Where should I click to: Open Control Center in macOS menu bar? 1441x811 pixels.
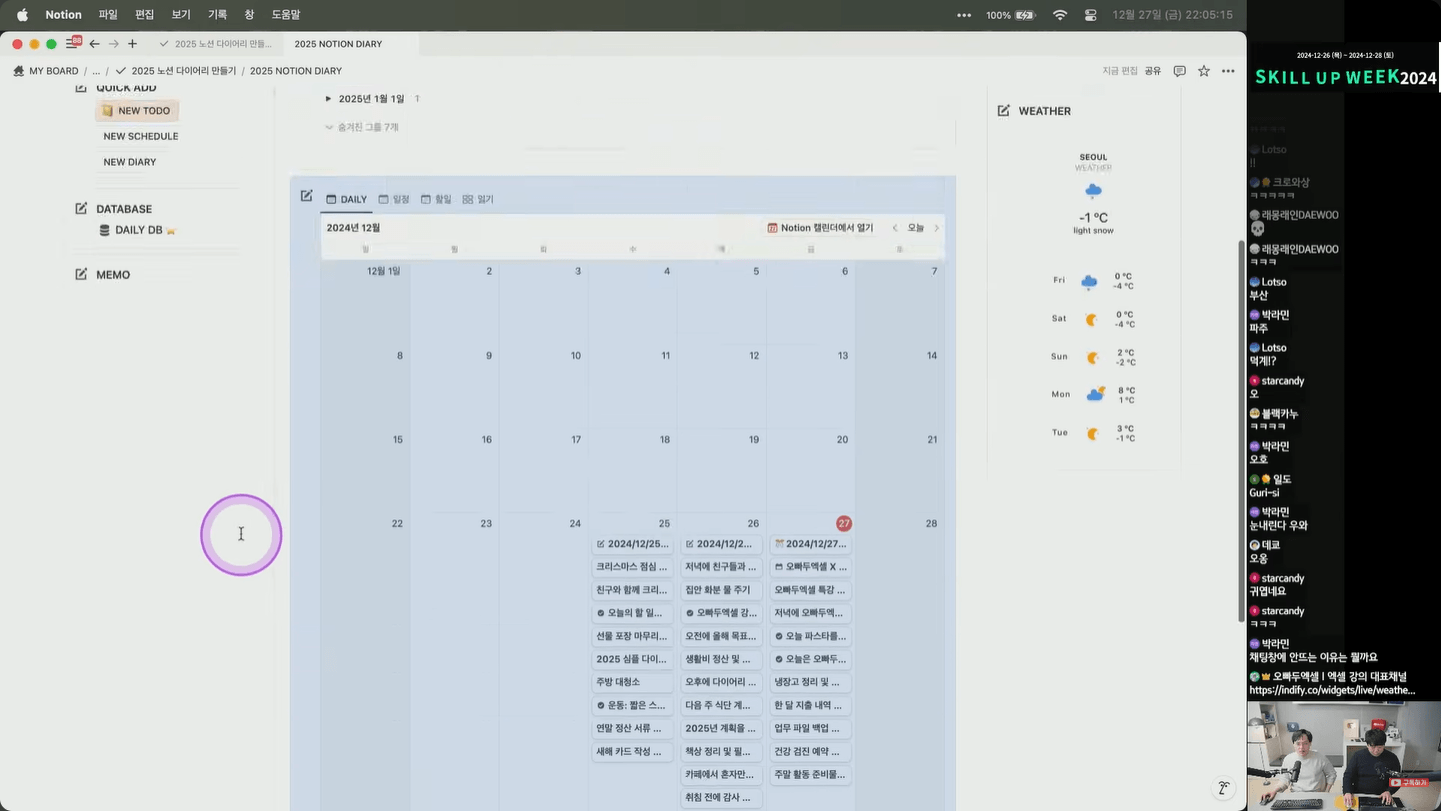[1091, 15]
